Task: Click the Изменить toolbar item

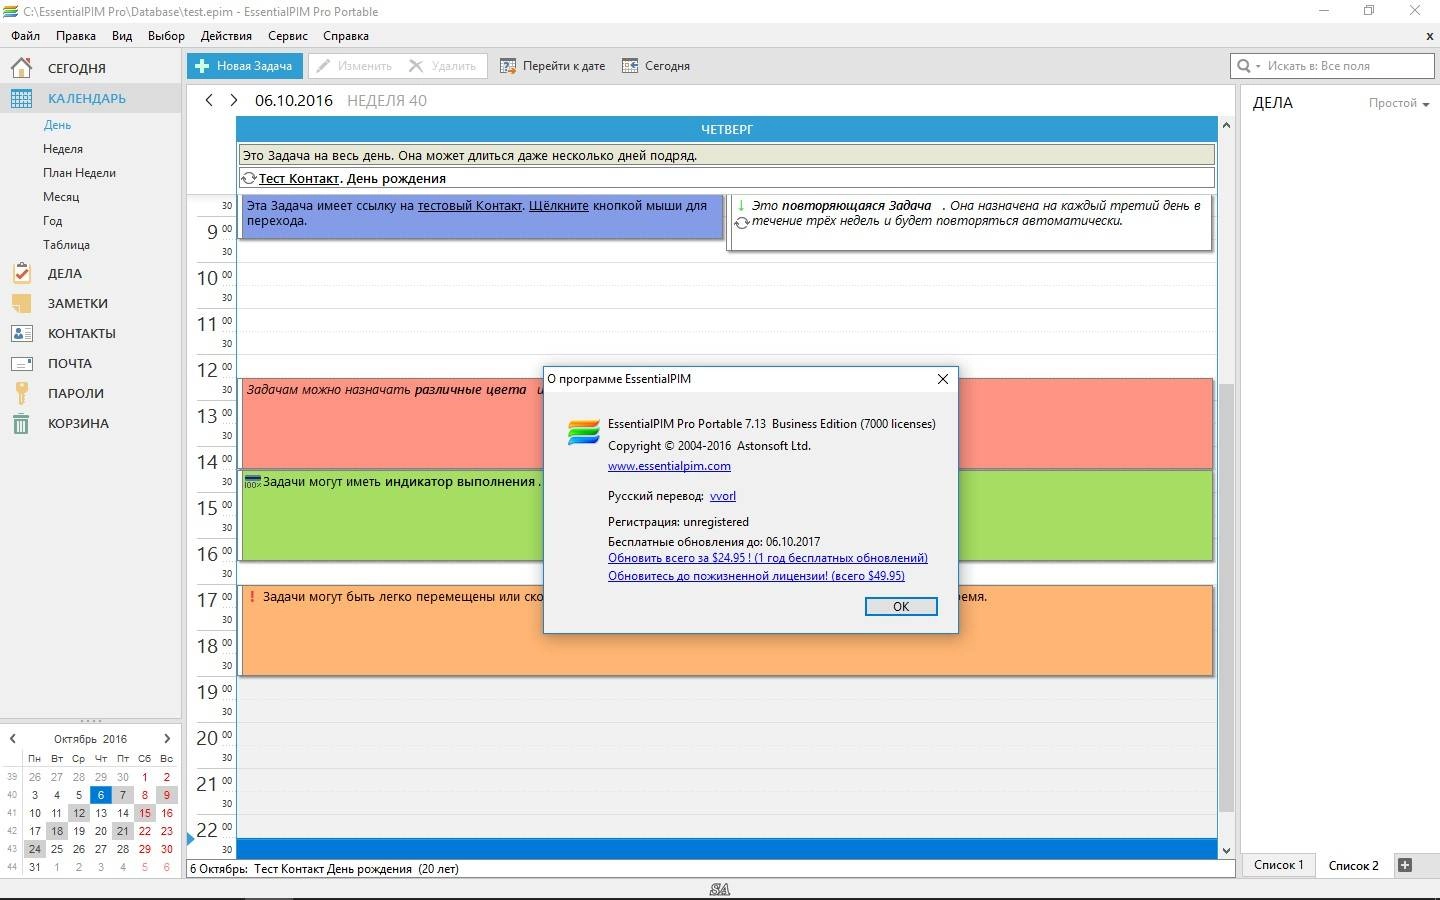Action: [353, 66]
